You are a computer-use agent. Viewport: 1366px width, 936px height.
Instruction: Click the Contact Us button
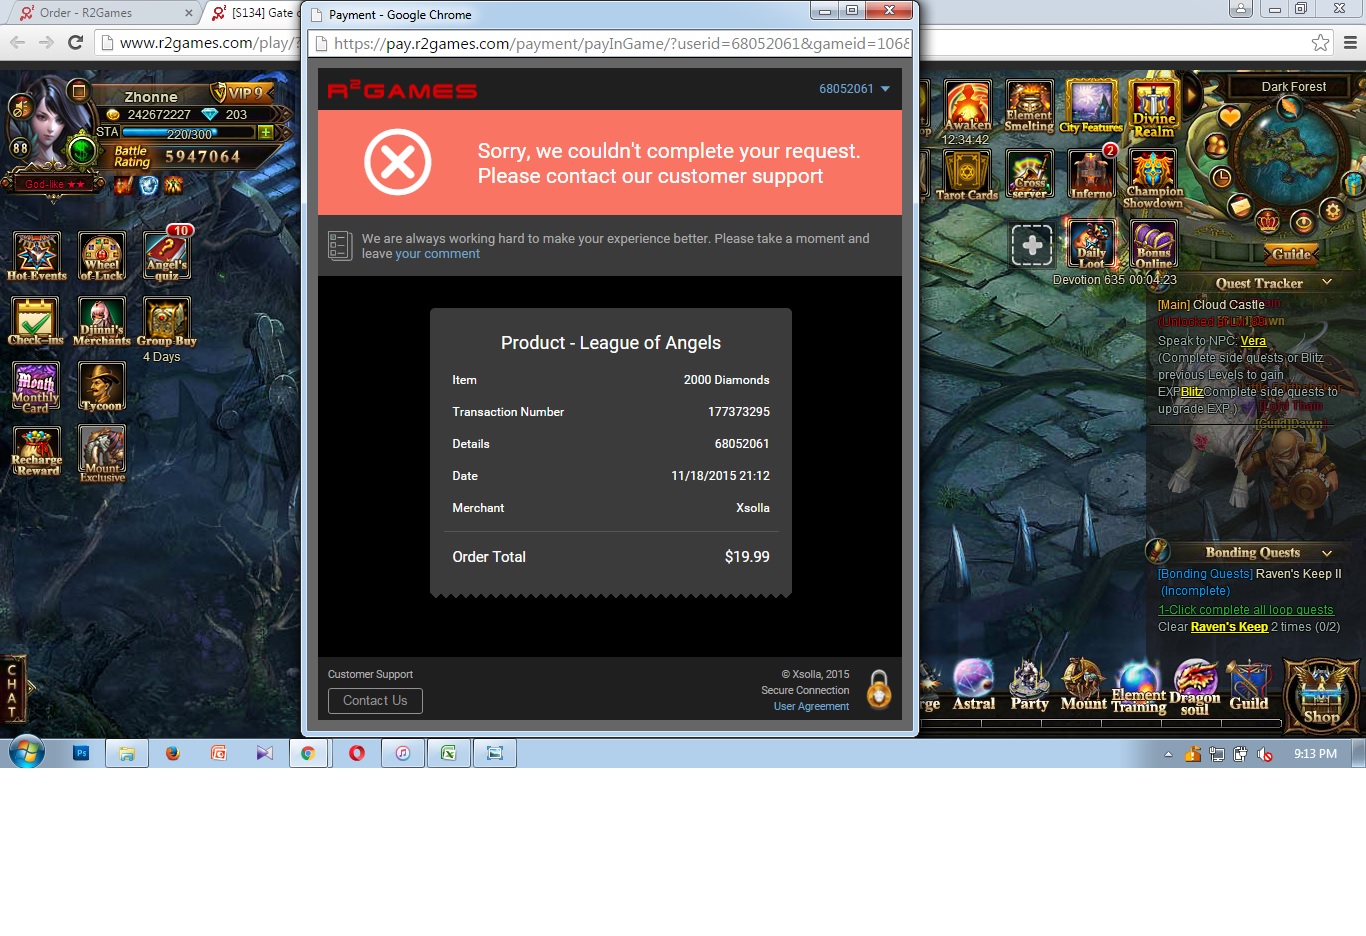[x=375, y=701]
